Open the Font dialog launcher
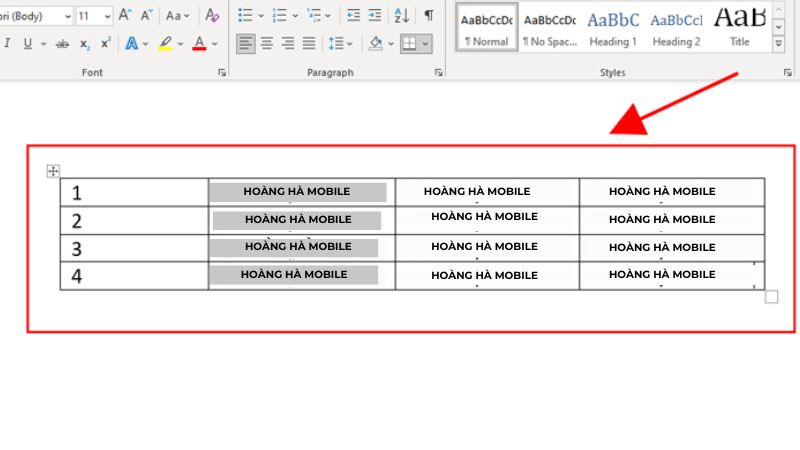Image resolution: width=800 pixels, height=450 pixels. tap(222, 73)
